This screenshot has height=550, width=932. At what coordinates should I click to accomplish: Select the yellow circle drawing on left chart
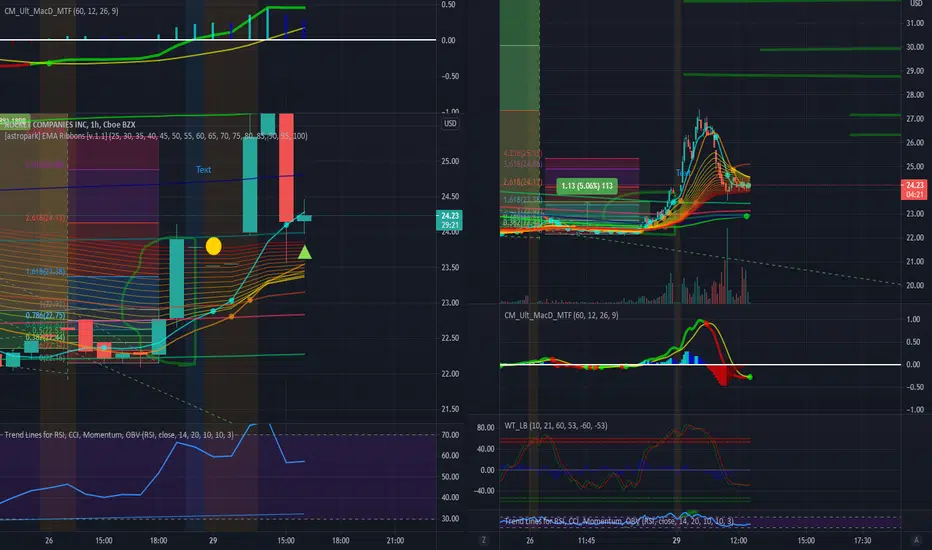tap(213, 246)
